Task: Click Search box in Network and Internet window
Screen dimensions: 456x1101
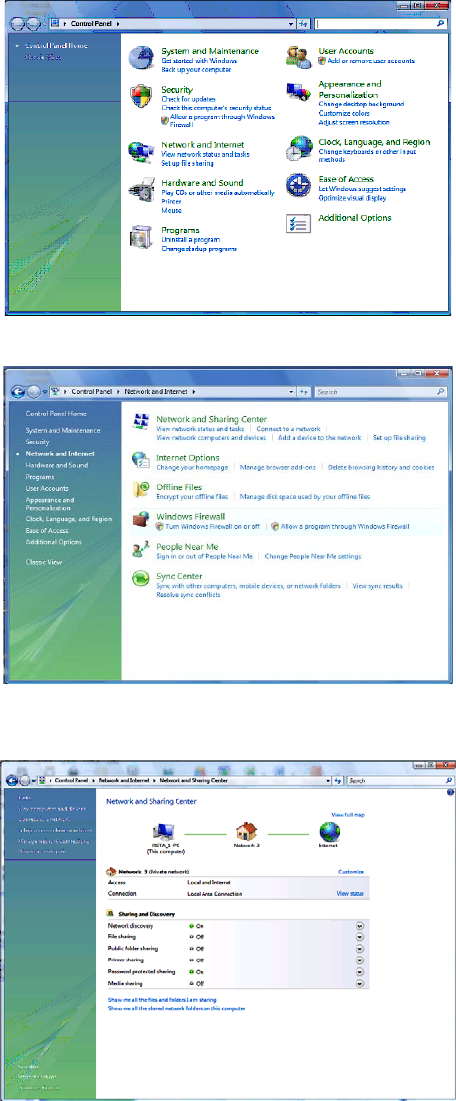Action: pyautogui.click(x=380, y=392)
